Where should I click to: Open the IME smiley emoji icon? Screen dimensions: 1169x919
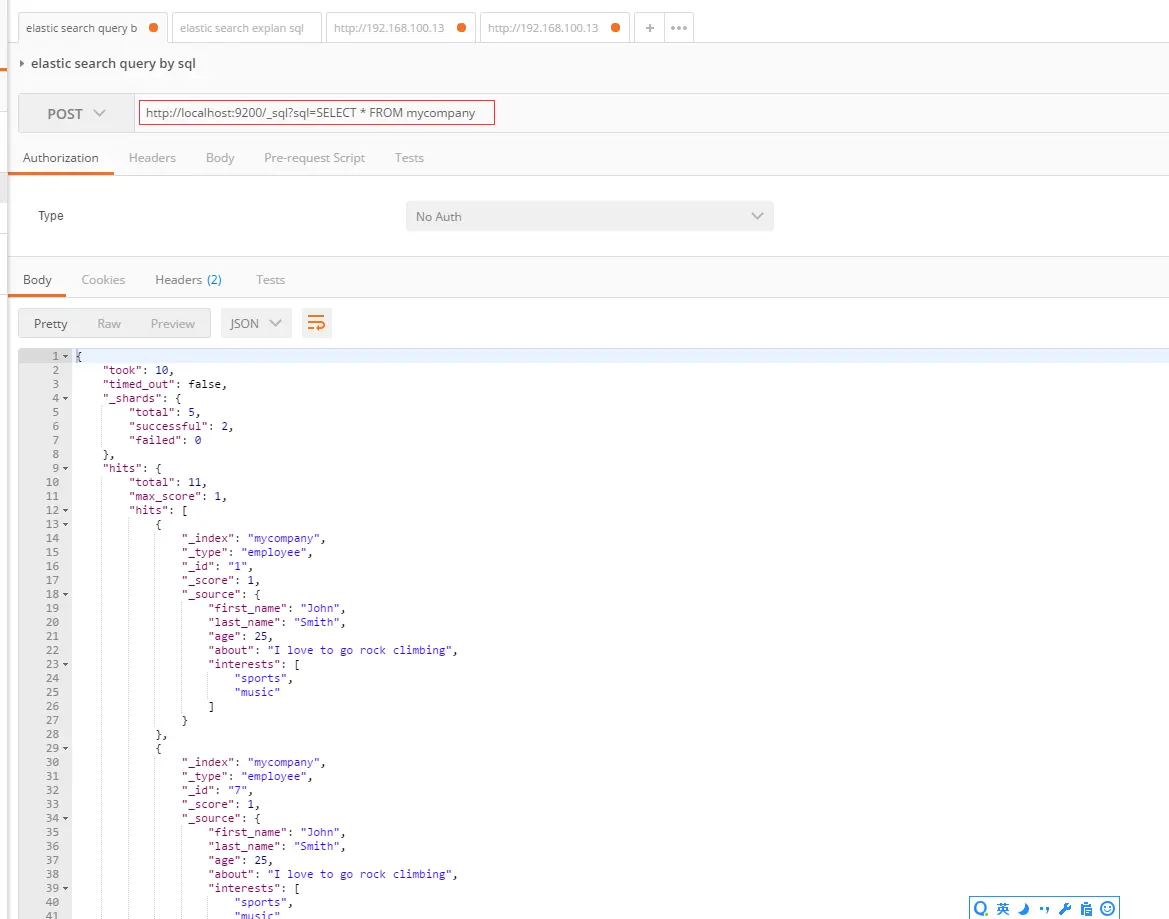click(x=1107, y=908)
